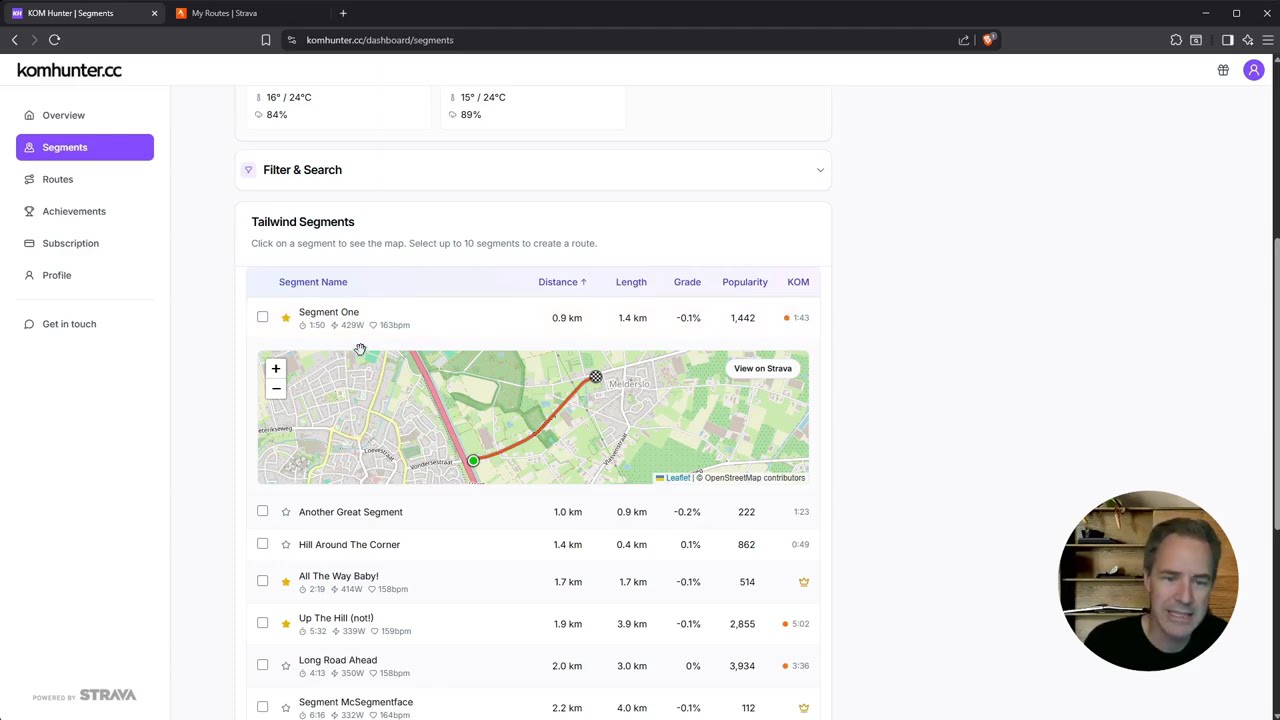Toggle favorite star for Segment McSegmentface
The width and height of the screenshot is (1280, 720).
coord(286,708)
